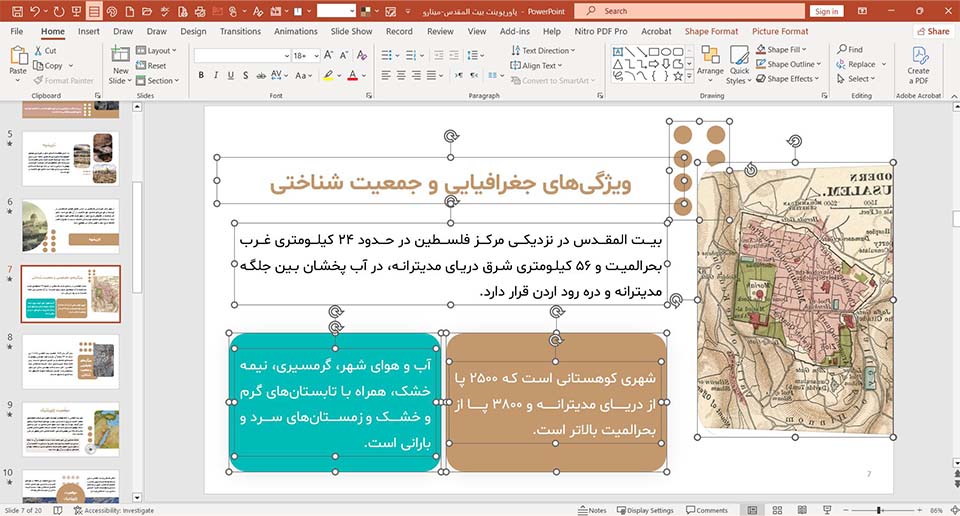This screenshot has height=516, width=960.
Task: Click the Sign in button
Action: click(827, 11)
